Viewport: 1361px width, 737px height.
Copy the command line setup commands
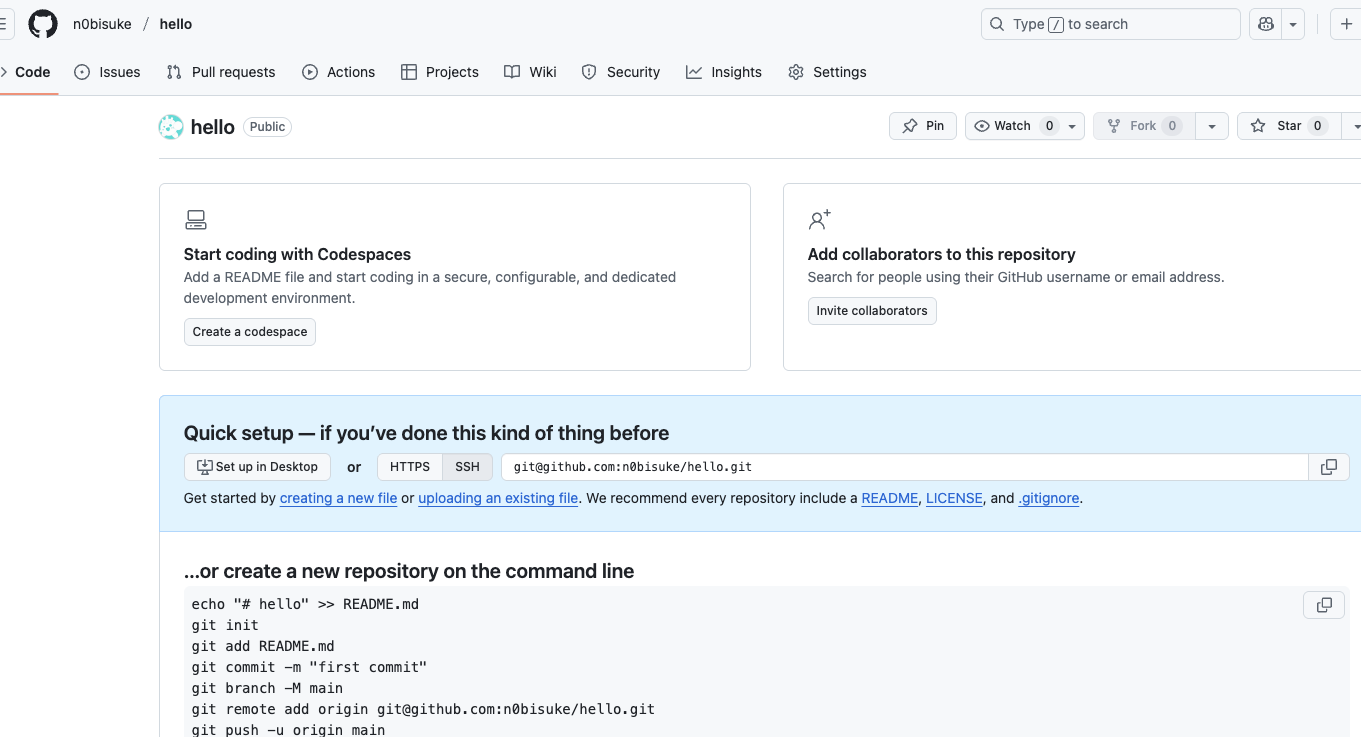pyautogui.click(x=1324, y=605)
